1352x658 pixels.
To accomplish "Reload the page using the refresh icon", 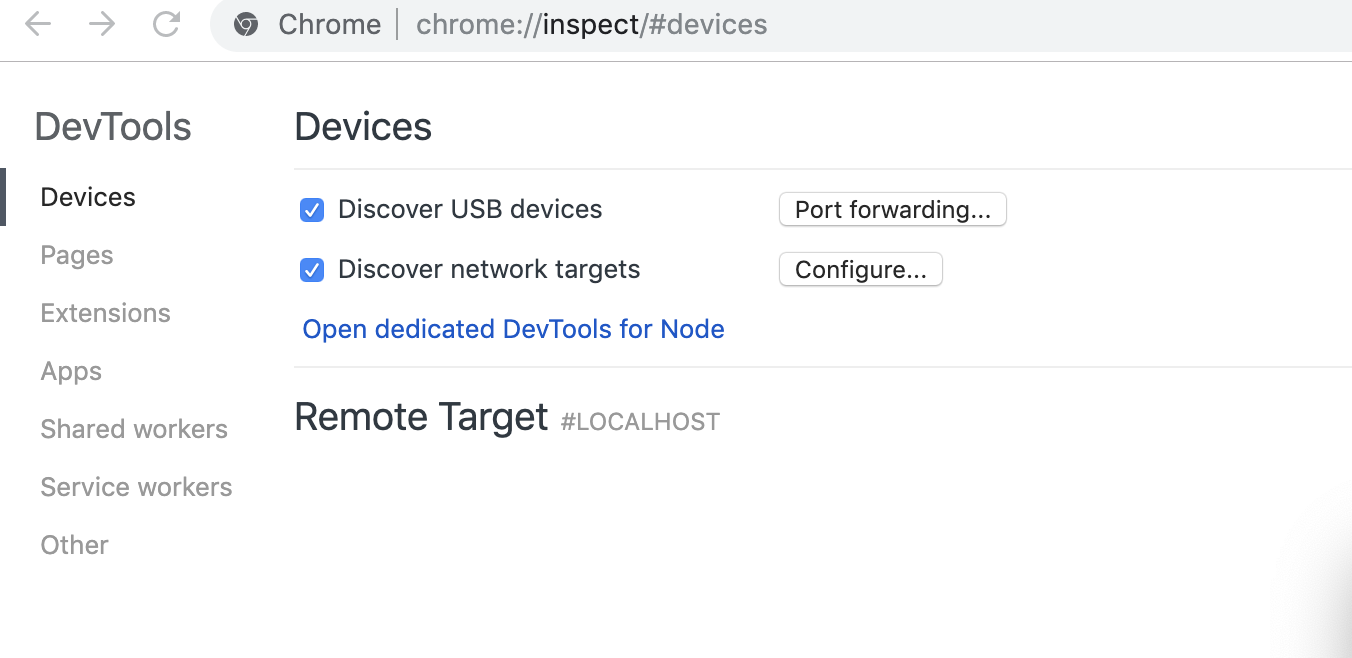I will [x=165, y=24].
